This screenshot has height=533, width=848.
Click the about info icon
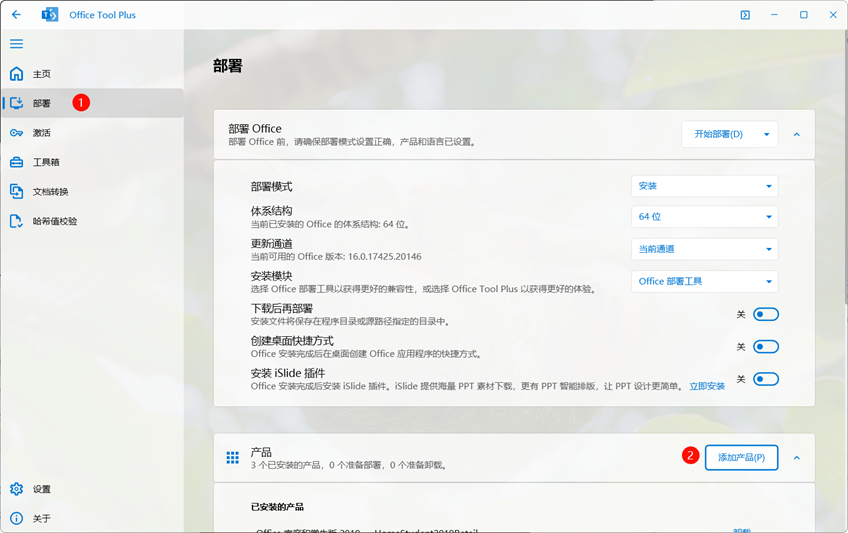(x=17, y=518)
